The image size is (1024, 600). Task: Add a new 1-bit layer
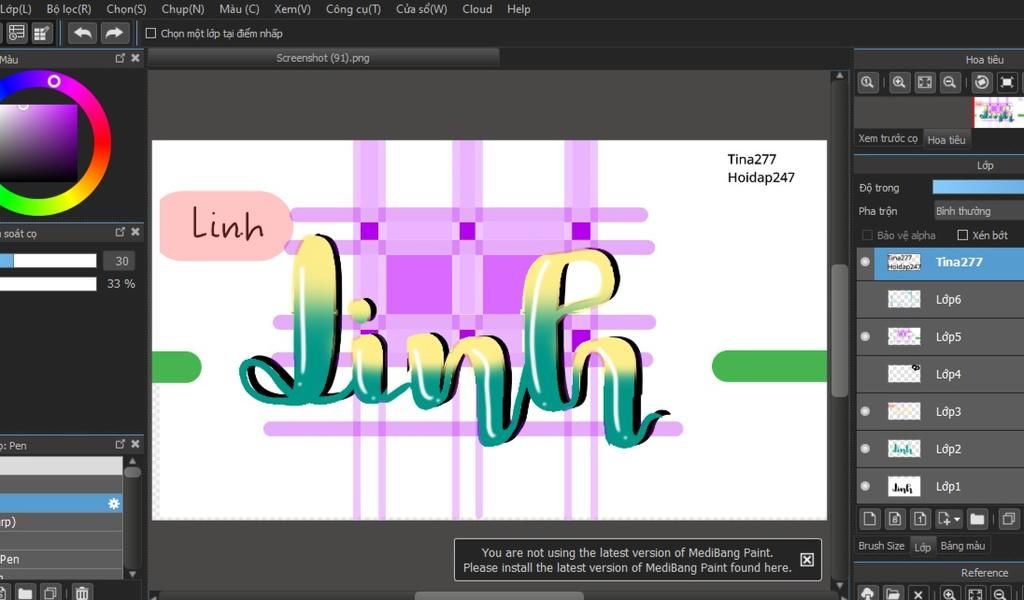920,519
